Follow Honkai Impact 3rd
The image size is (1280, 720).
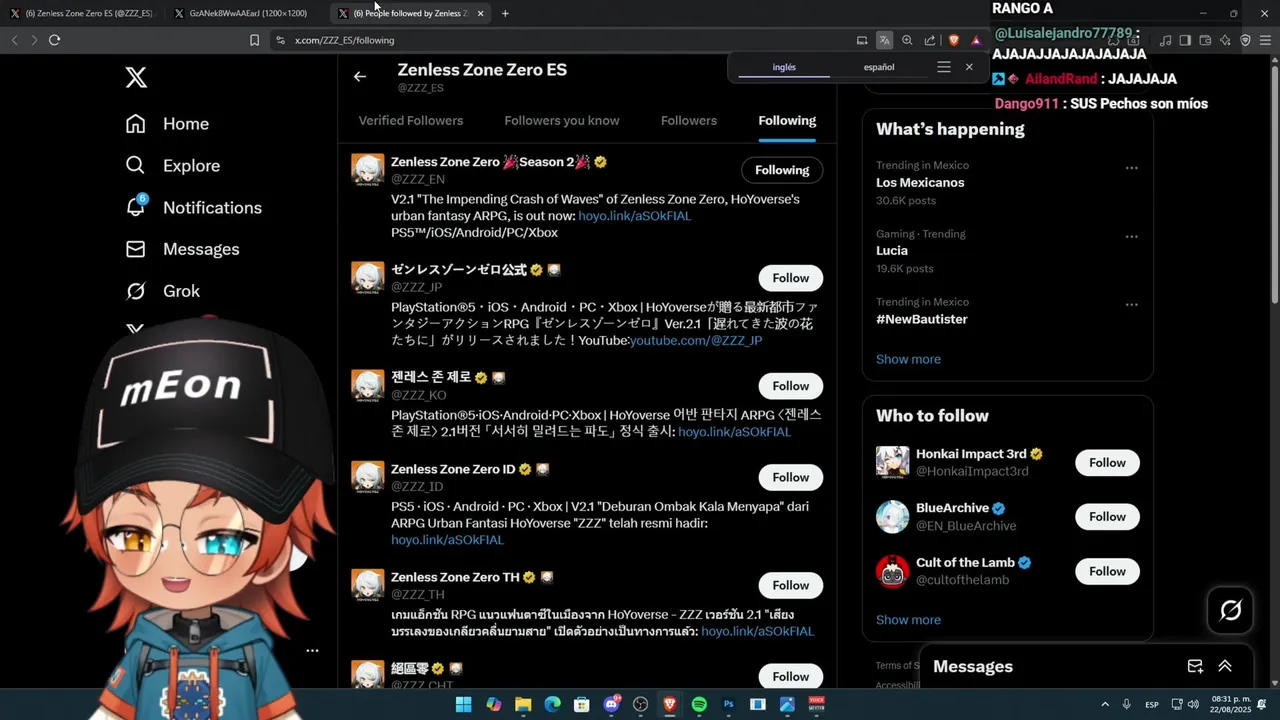click(x=1107, y=463)
